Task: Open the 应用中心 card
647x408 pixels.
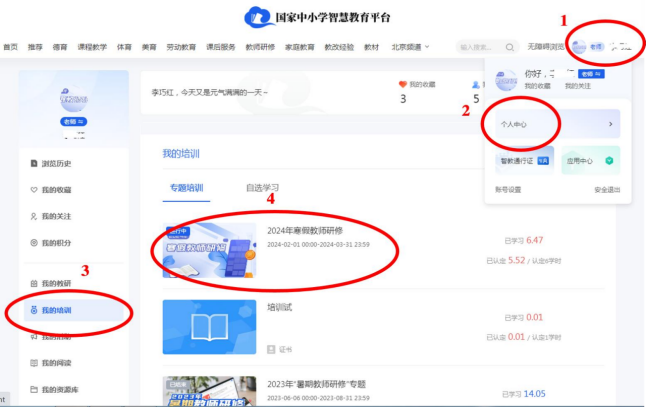Action: pos(590,160)
